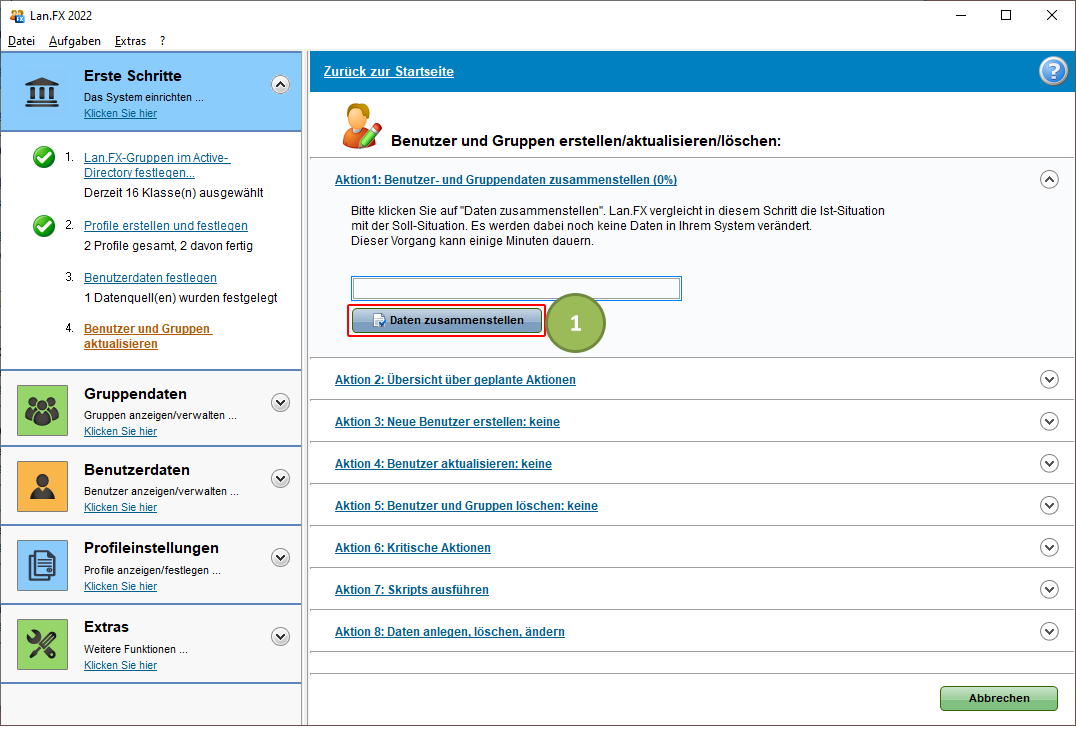This screenshot has height=750, width=1076.
Task: Open Aktion 5: Benutzer und Gruppen löschen link
Action: click(x=466, y=506)
